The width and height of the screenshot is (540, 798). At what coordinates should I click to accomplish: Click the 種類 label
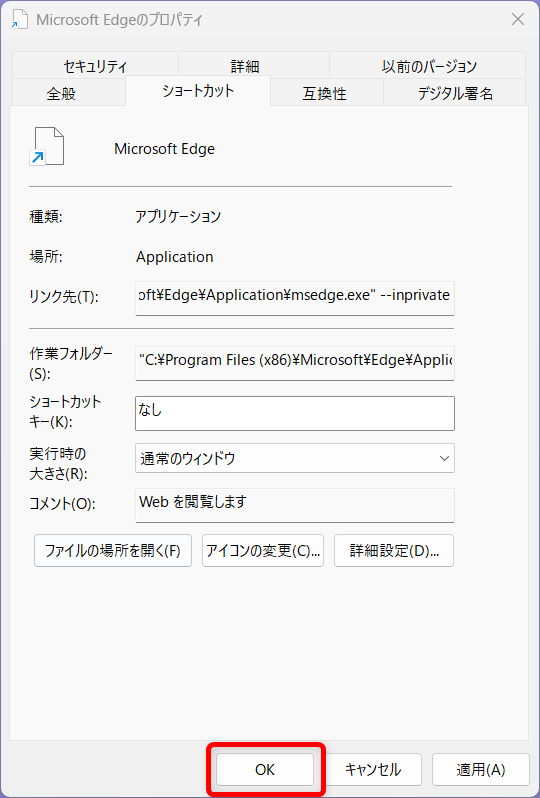(x=46, y=217)
